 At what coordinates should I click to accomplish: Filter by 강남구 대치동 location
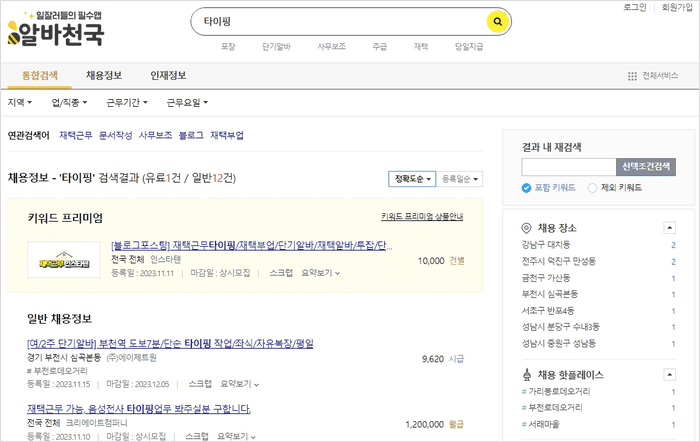point(546,245)
